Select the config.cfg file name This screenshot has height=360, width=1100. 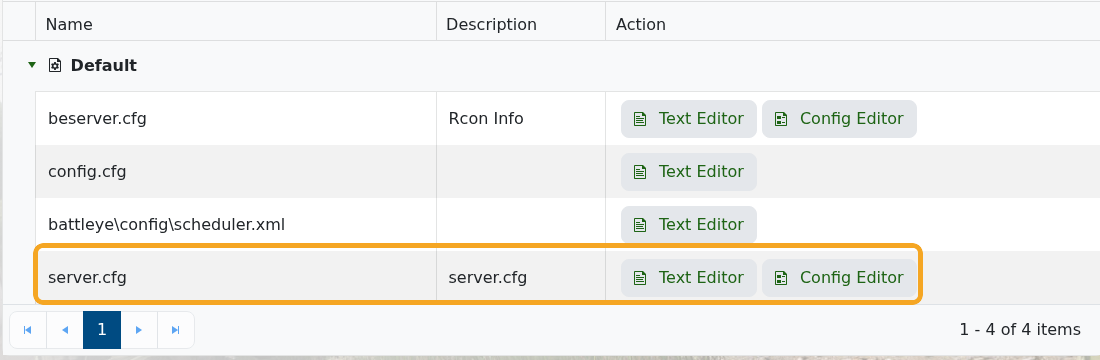(x=87, y=172)
